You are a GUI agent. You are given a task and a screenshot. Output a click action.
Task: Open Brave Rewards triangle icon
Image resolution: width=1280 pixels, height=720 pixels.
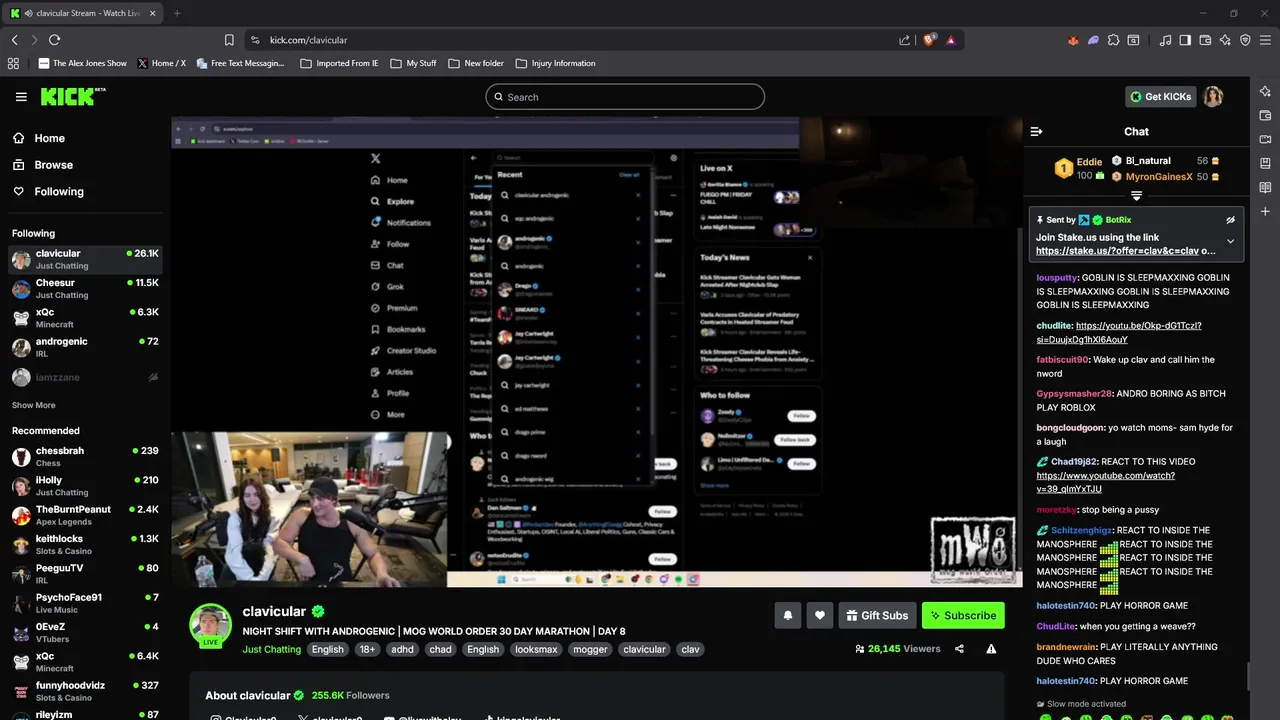point(950,40)
